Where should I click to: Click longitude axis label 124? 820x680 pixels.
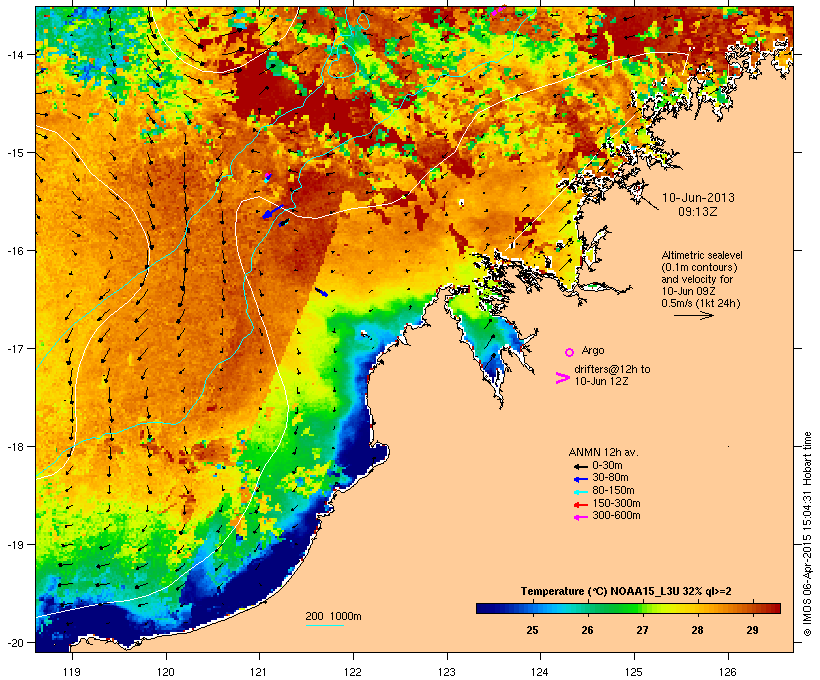coord(540,672)
